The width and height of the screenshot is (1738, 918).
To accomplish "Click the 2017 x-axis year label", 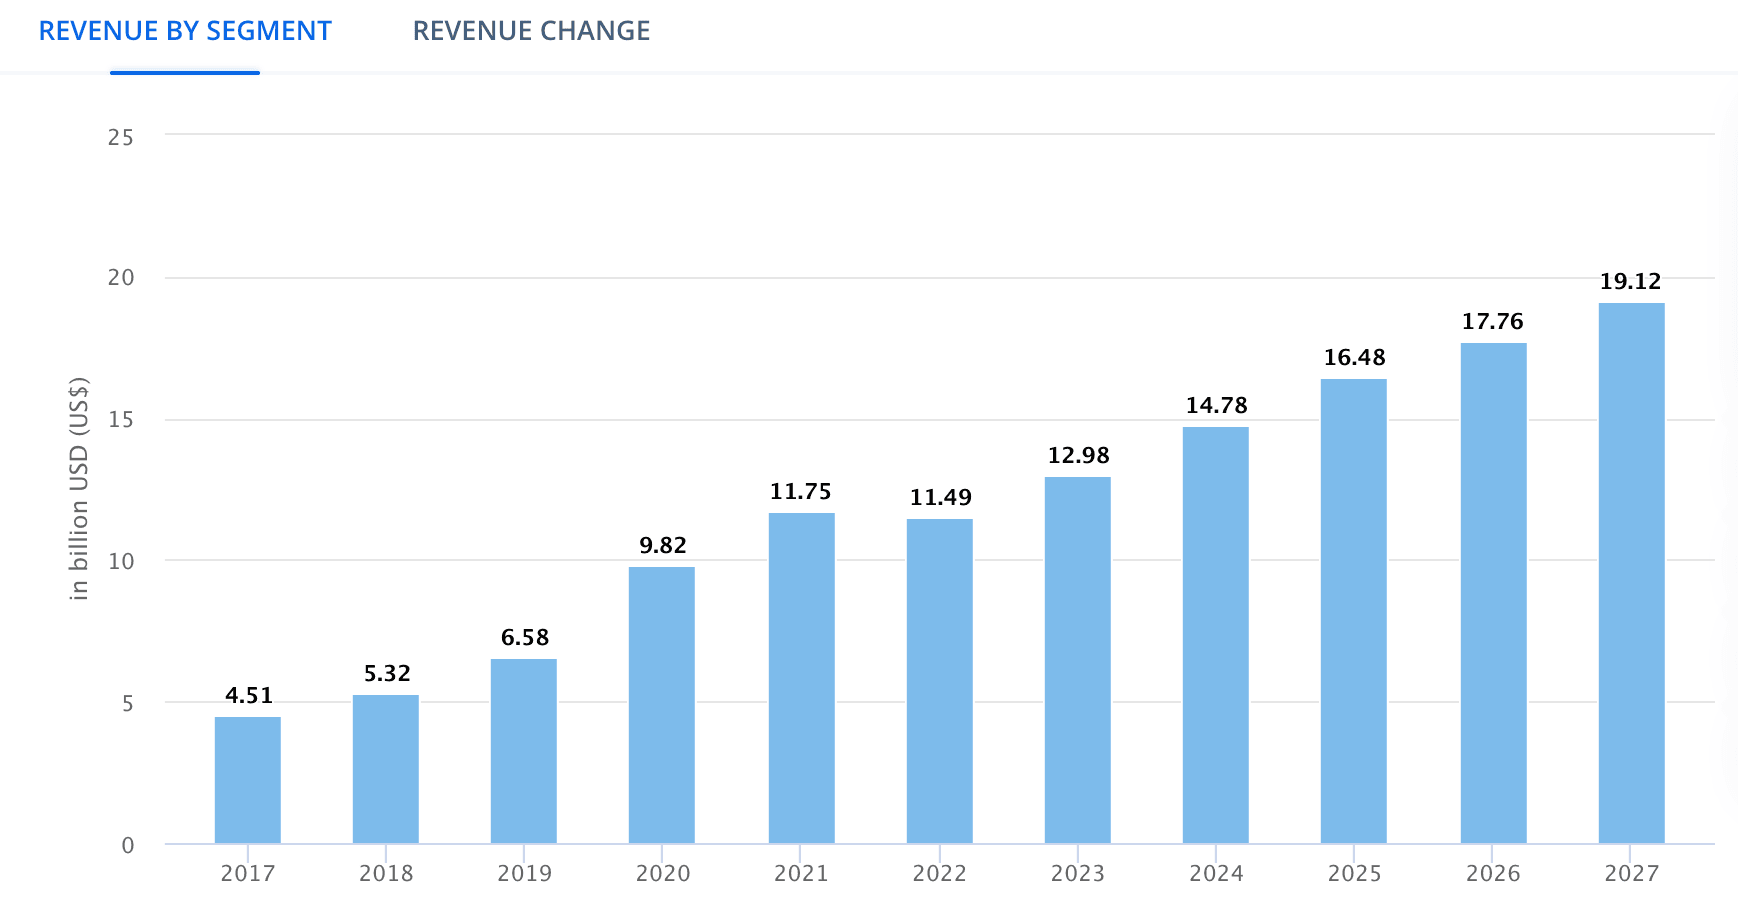I will point(247,874).
